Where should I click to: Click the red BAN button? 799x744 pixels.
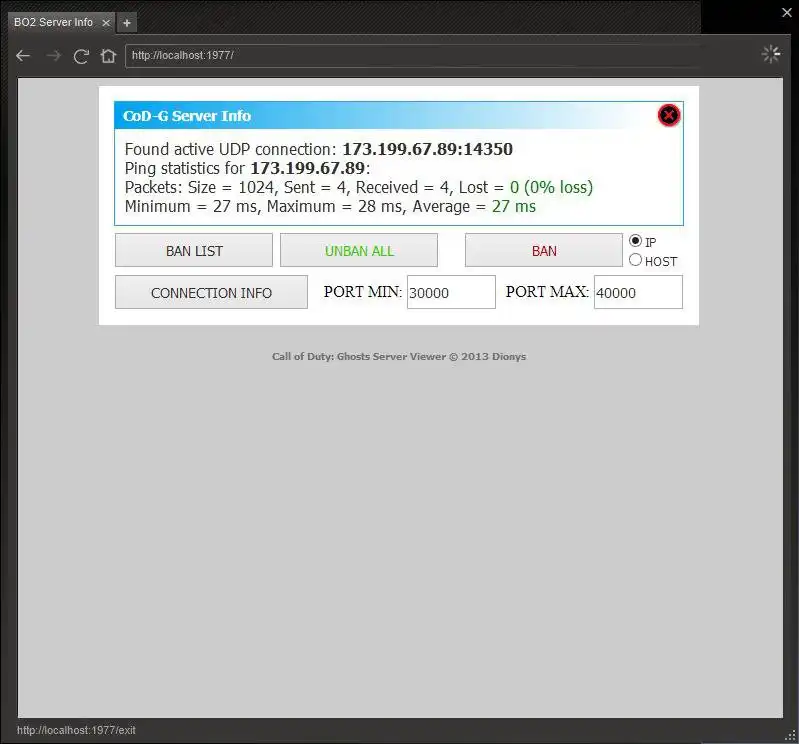pyautogui.click(x=544, y=251)
